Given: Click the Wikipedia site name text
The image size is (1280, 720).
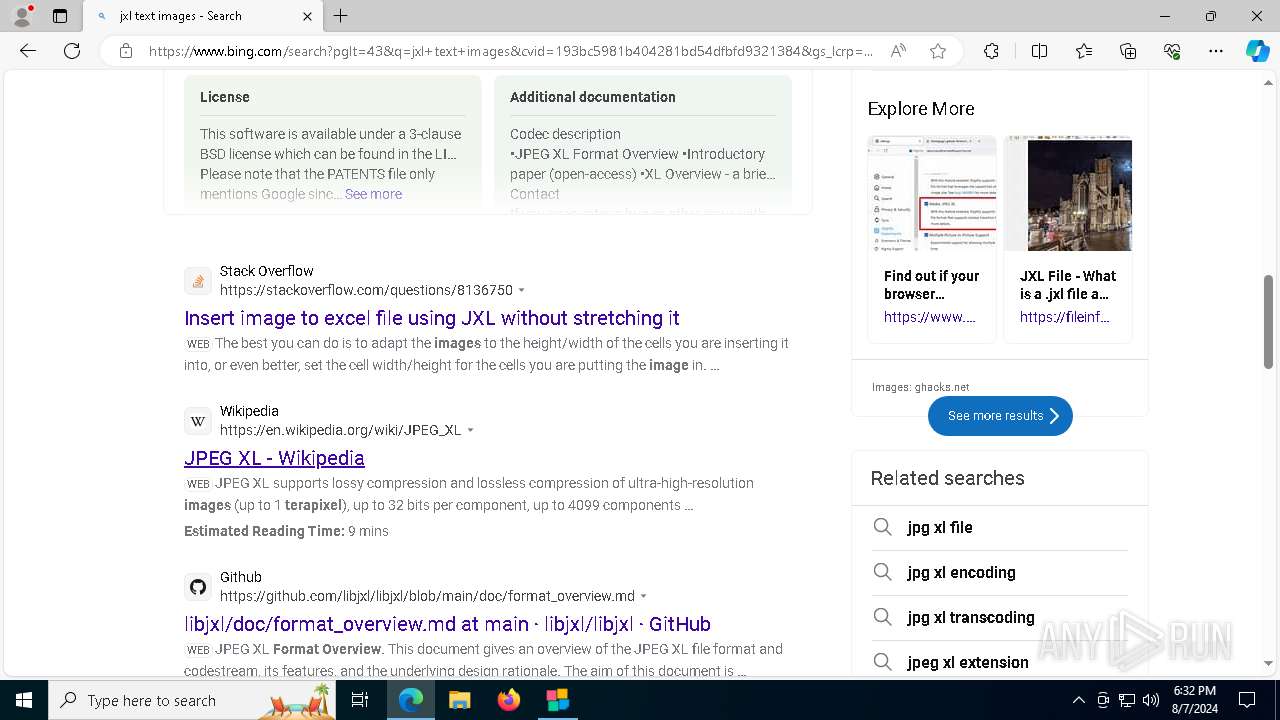Looking at the screenshot, I should (x=249, y=411).
